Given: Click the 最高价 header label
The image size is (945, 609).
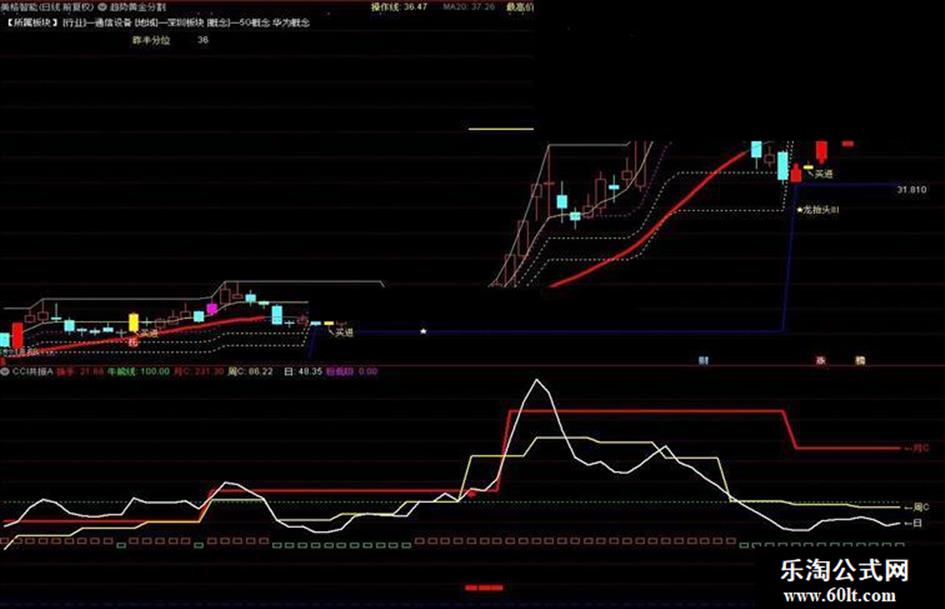Looking at the screenshot, I should click(x=520, y=7).
